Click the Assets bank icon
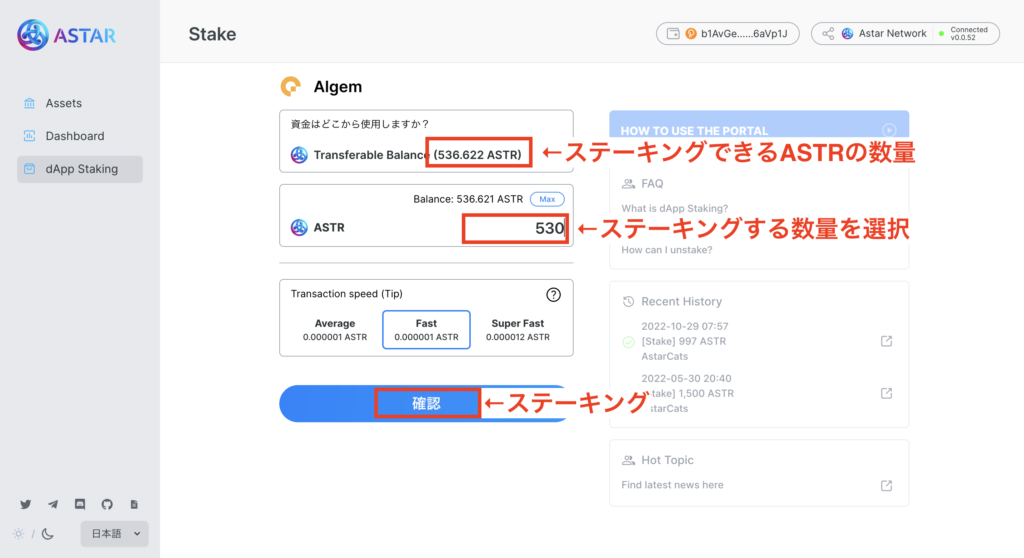Screen dimensions: 1024x558 tap(29, 103)
